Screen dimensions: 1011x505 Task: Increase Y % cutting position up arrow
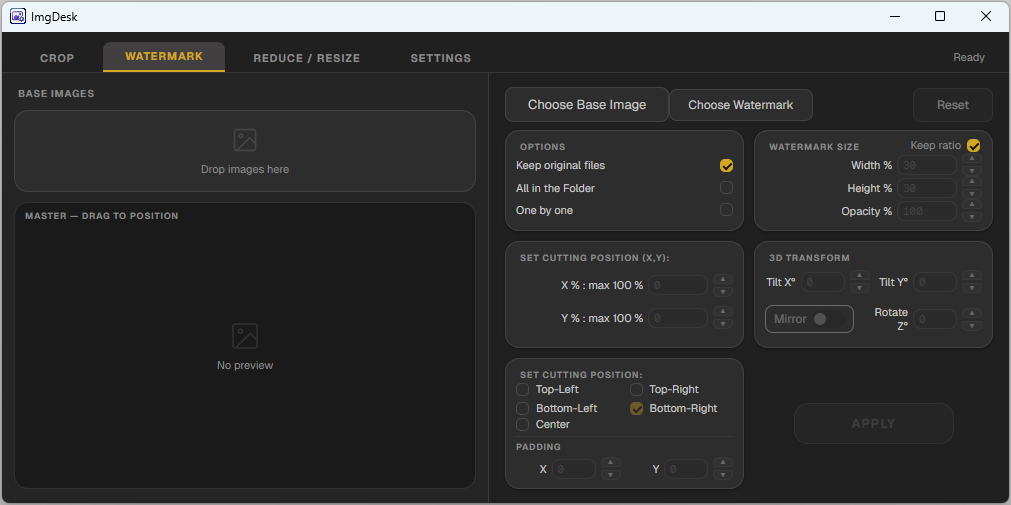pyautogui.click(x=723, y=312)
